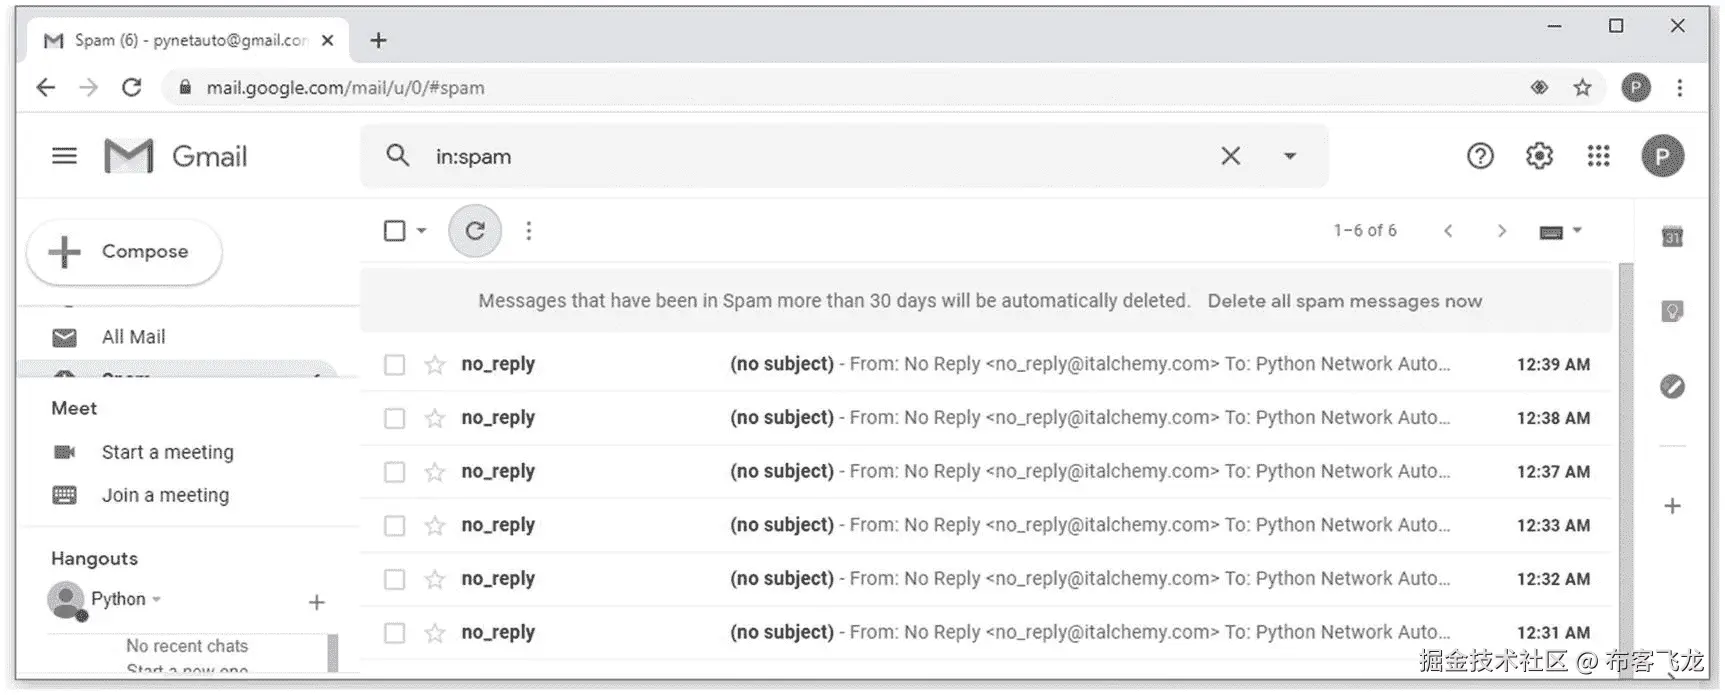The image size is (1725, 695).
Task: Open the Google apps grid
Action: [x=1598, y=156]
